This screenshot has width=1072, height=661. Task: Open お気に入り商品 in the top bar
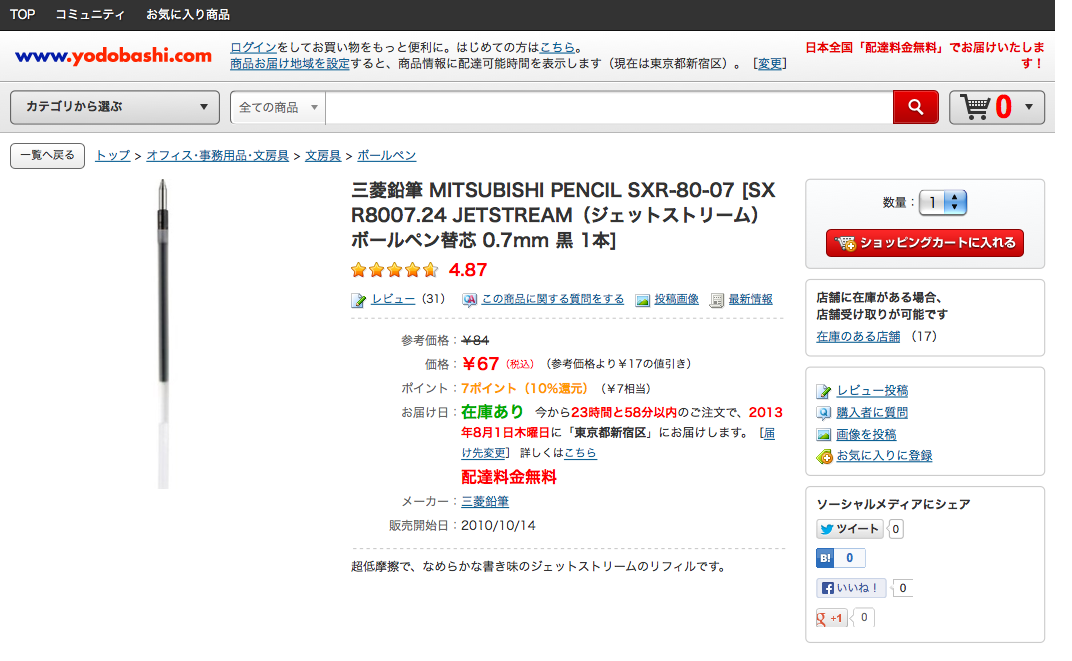coord(188,14)
